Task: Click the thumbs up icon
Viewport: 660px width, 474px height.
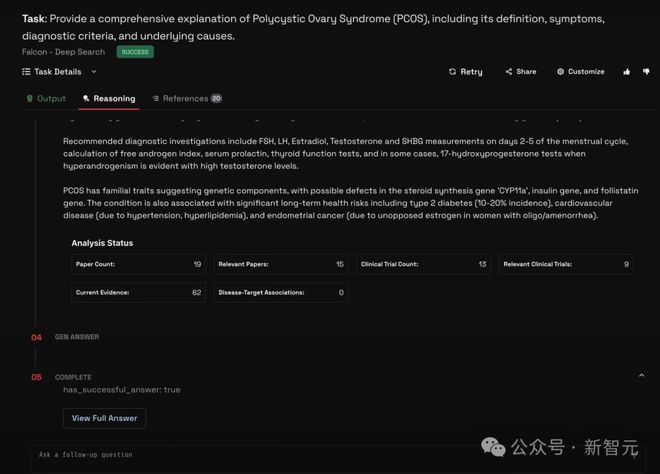Action: 627,72
